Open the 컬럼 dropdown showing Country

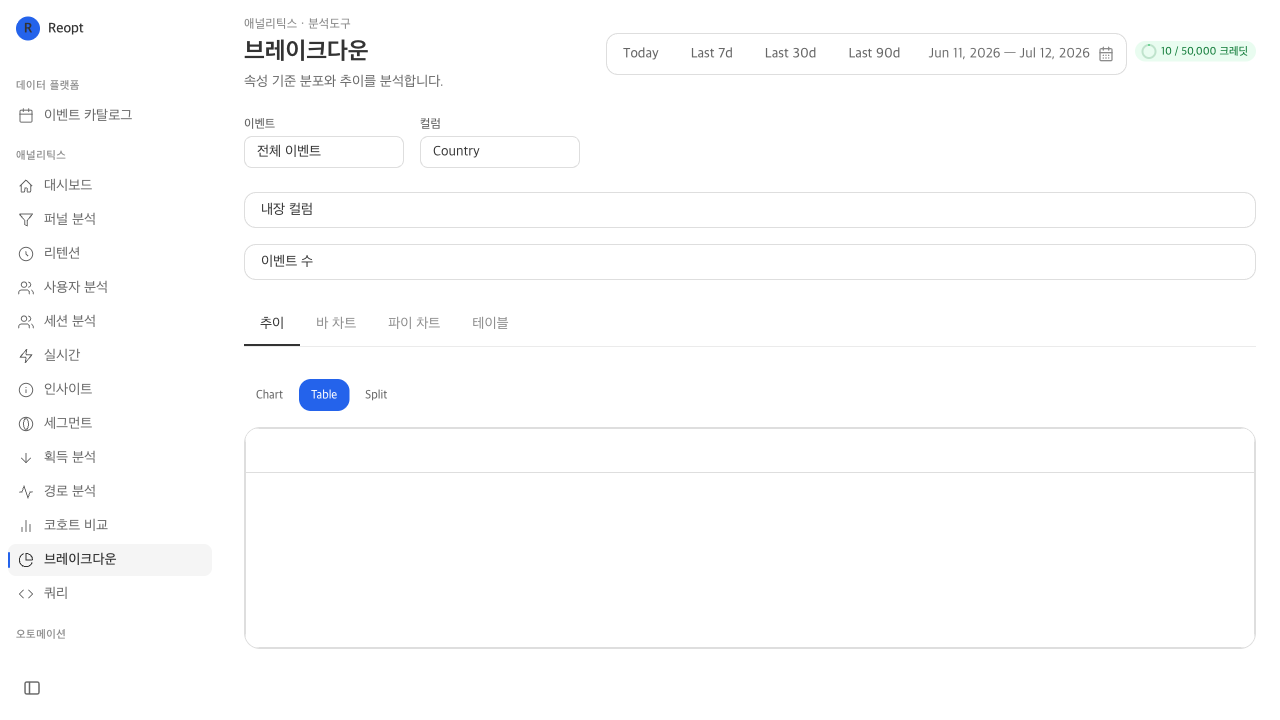[500, 152]
